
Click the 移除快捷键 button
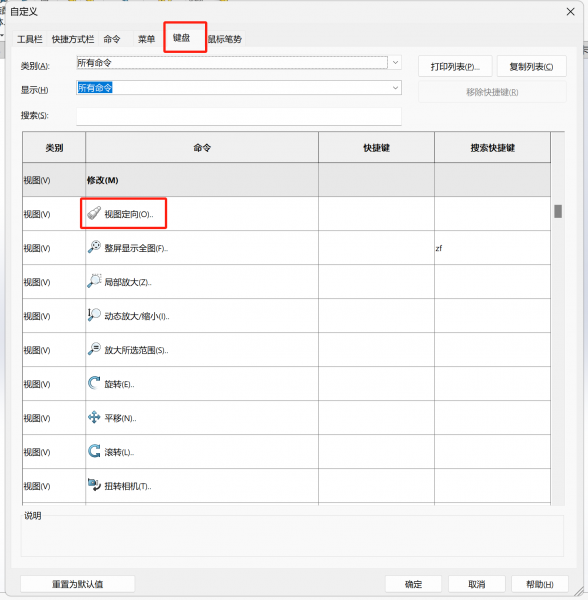pyautogui.click(x=492, y=92)
